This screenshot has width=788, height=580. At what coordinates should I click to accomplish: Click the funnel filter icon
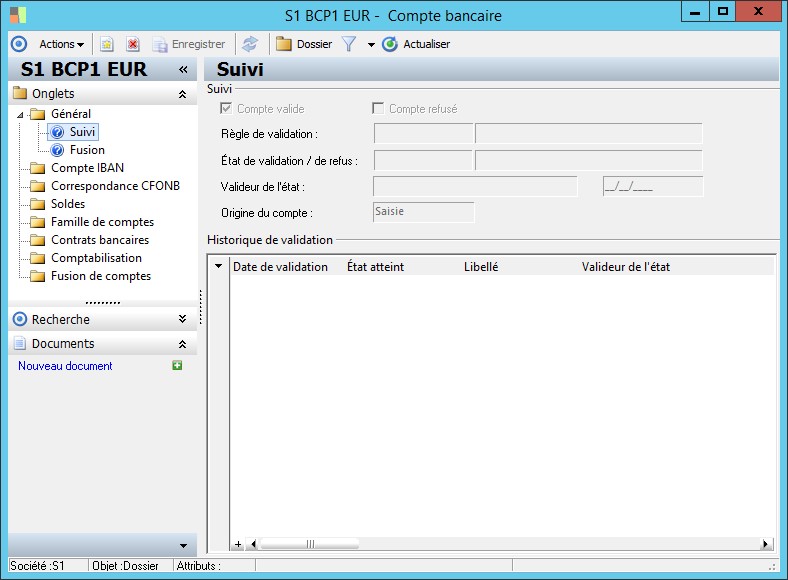click(349, 44)
